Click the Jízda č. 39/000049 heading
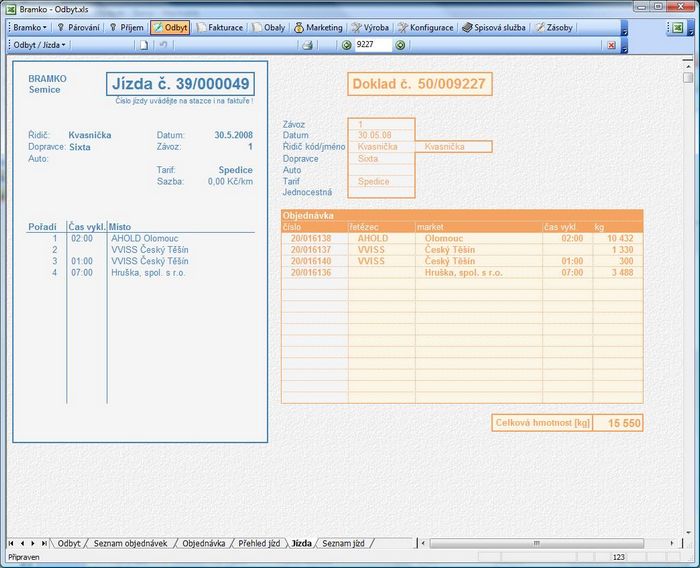Screen dimensions: 700x568 click(x=180, y=84)
